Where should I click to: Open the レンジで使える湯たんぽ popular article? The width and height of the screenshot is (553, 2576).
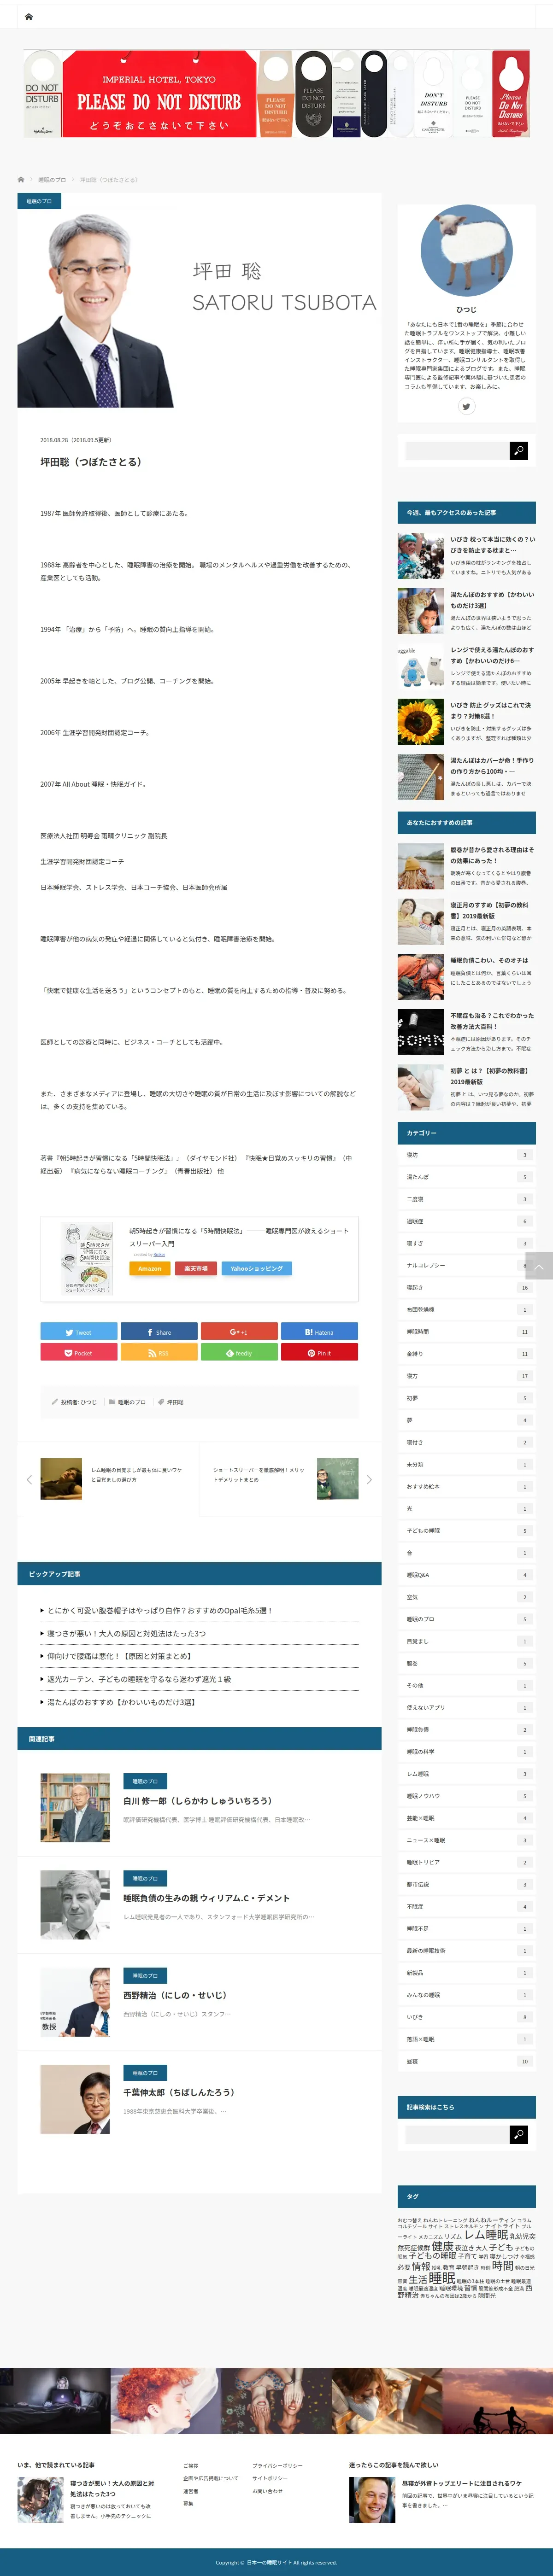point(492,655)
